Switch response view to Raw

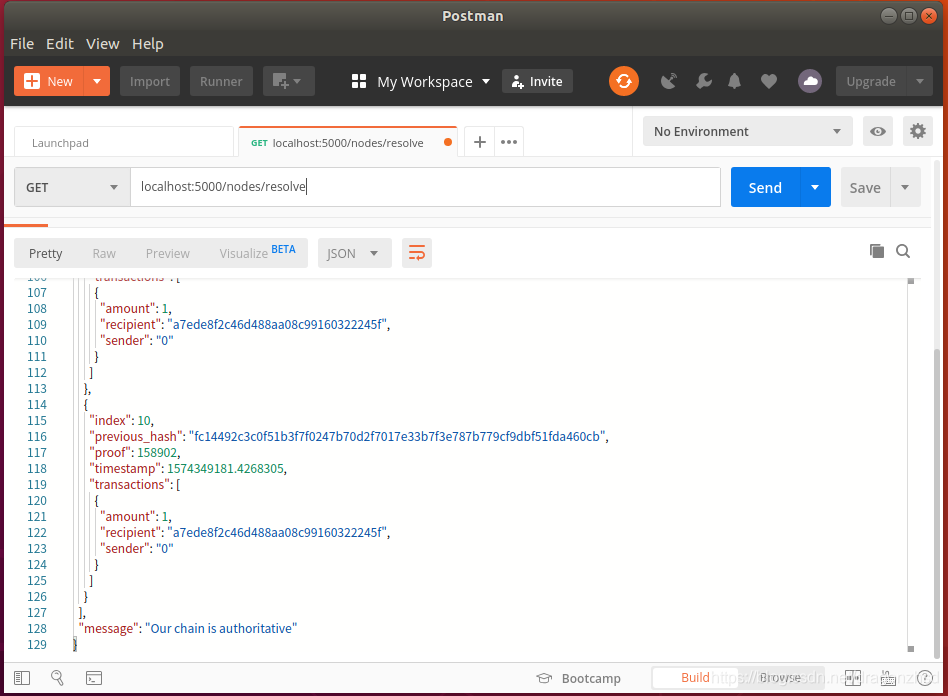[104, 253]
